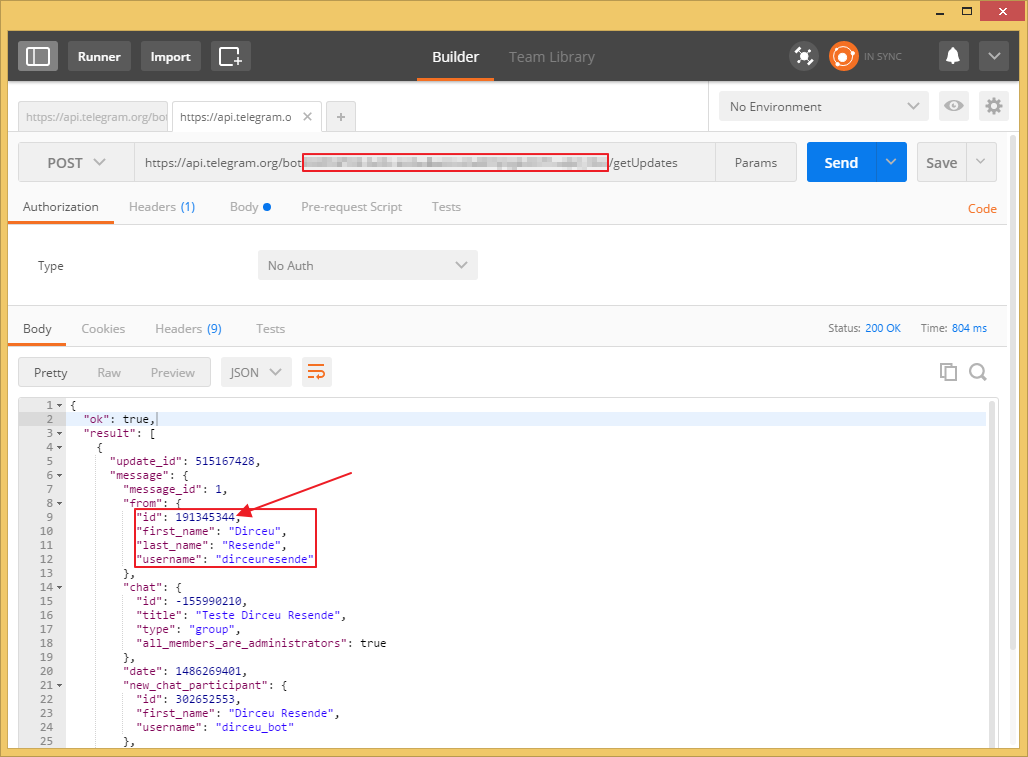The image size is (1028, 757).
Task: Open the response Cookies tab
Action: (103, 329)
